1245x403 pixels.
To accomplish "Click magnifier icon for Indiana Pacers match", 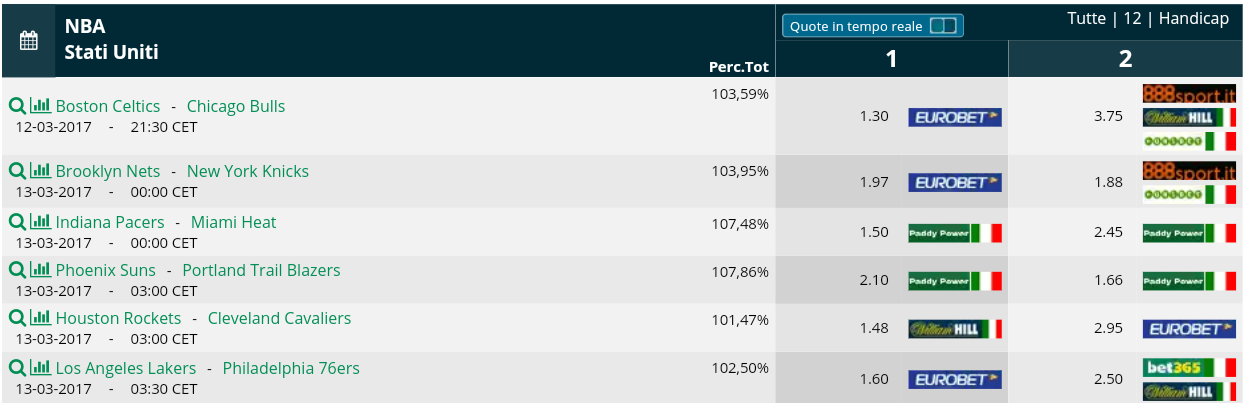I will coord(17,222).
